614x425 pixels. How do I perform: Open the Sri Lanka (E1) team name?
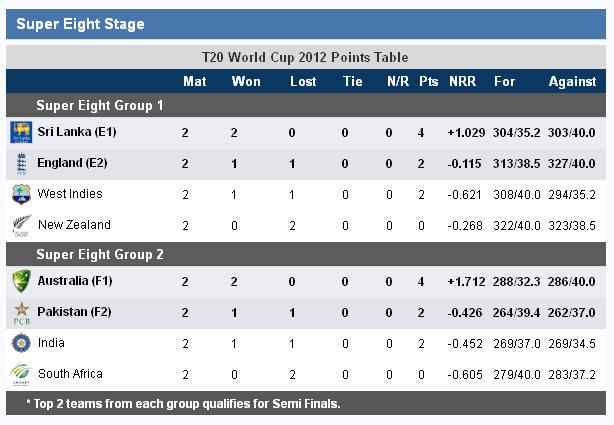[77, 132]
